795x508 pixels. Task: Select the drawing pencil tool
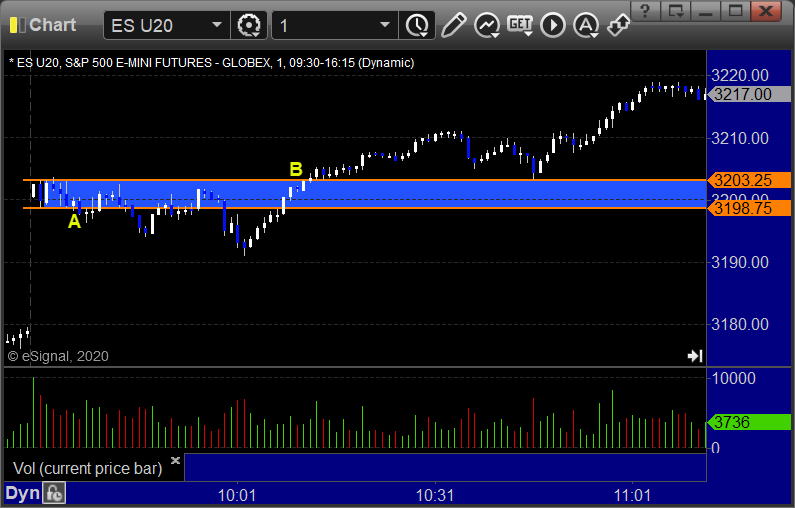pyautogui.click(x=453, y=25)
